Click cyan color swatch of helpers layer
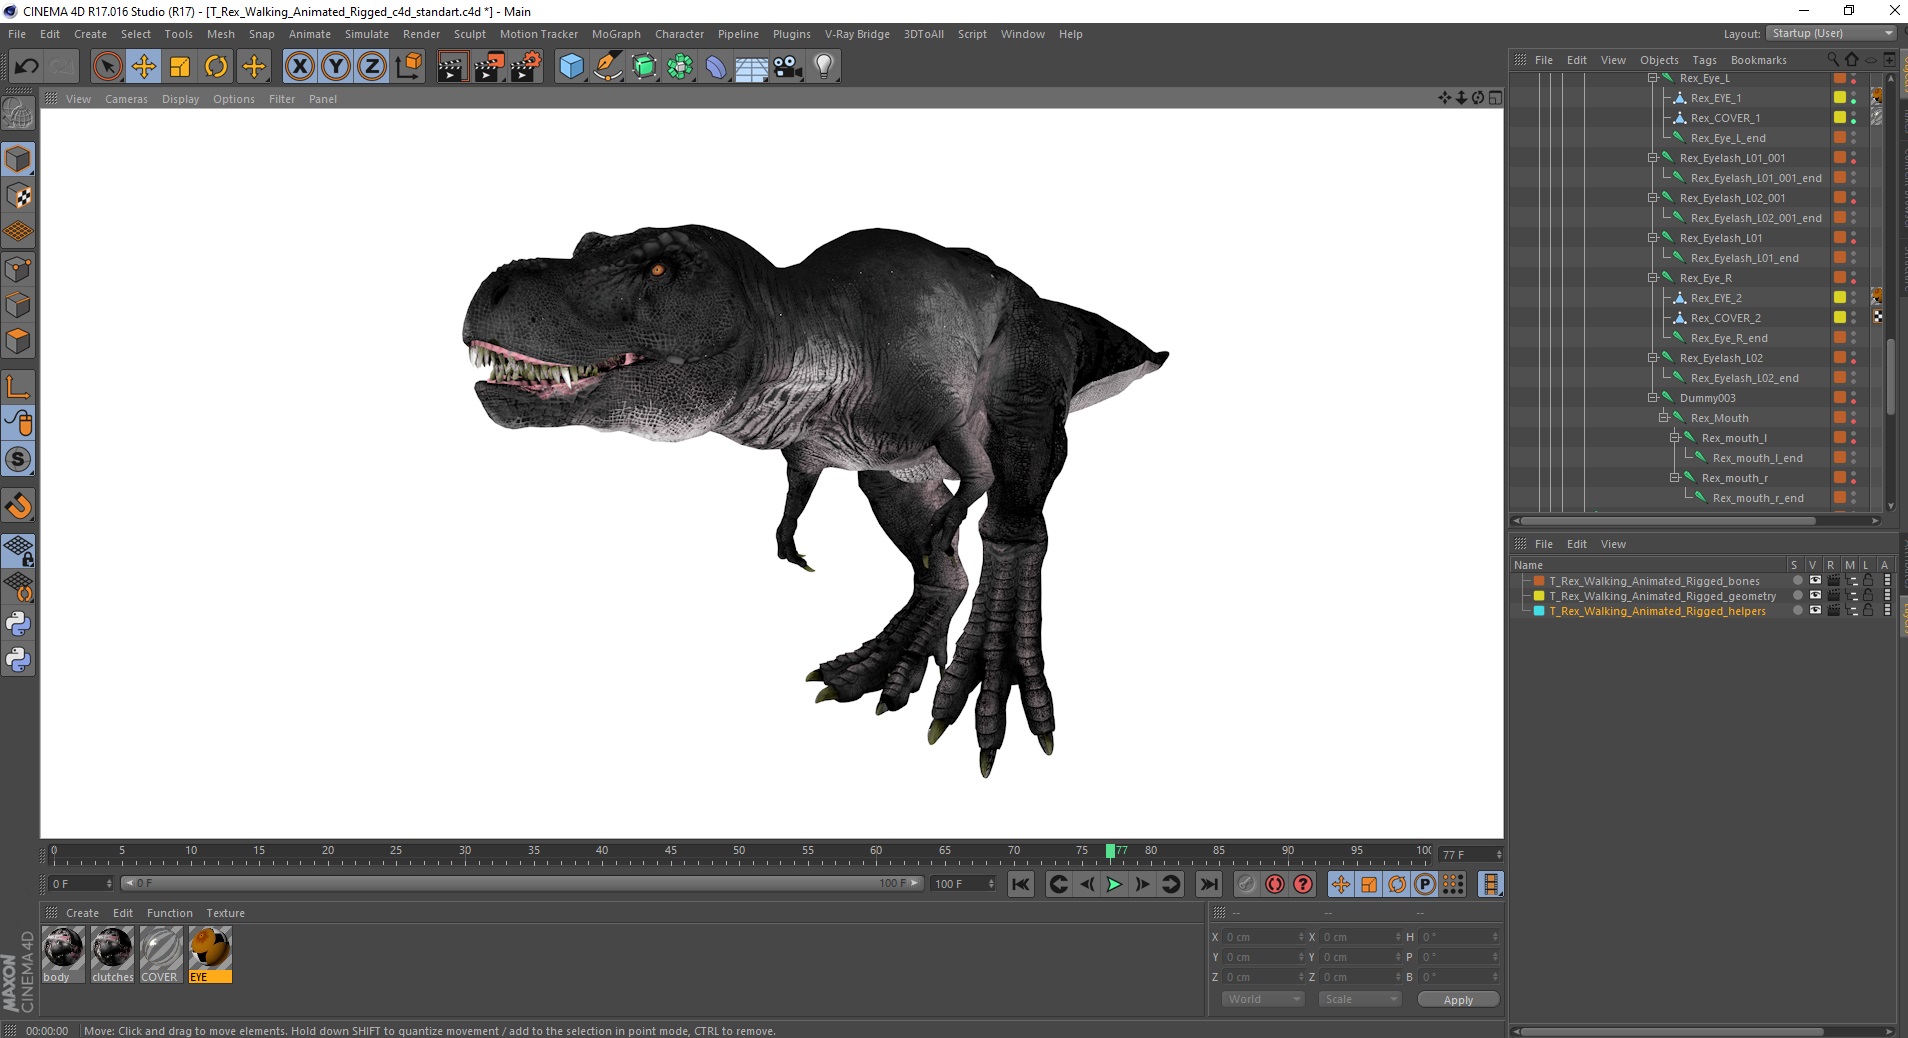 click(x=1539, y=611)
